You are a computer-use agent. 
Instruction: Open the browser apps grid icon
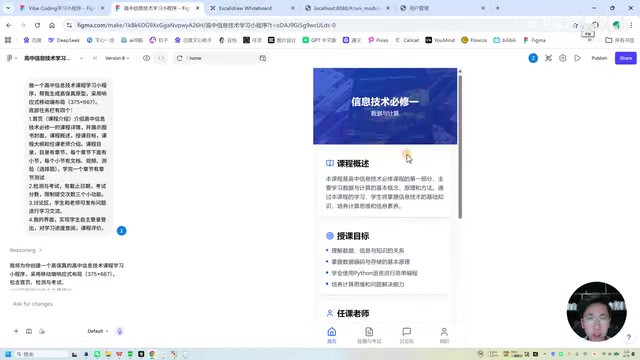(x=8, y=40)
